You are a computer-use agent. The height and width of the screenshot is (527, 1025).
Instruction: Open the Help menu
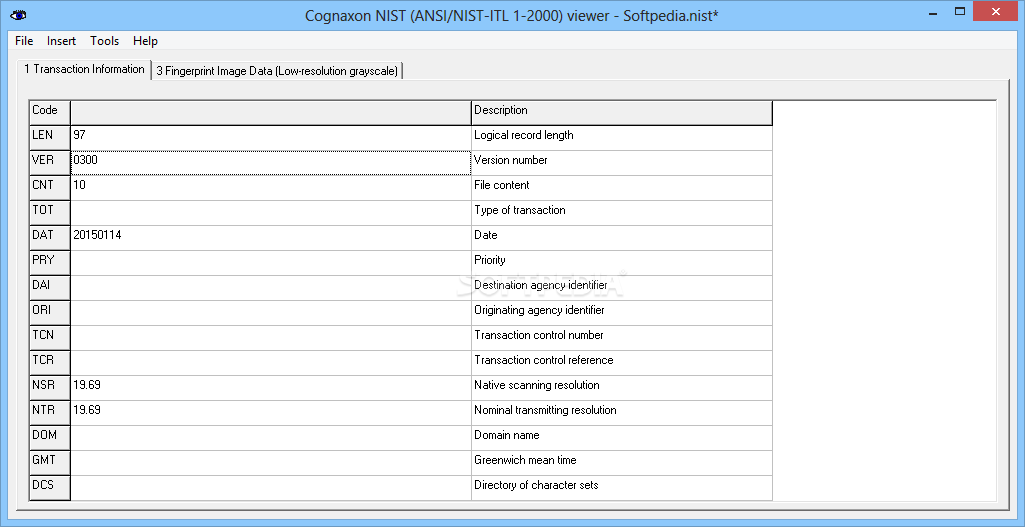tap(145, 41)
